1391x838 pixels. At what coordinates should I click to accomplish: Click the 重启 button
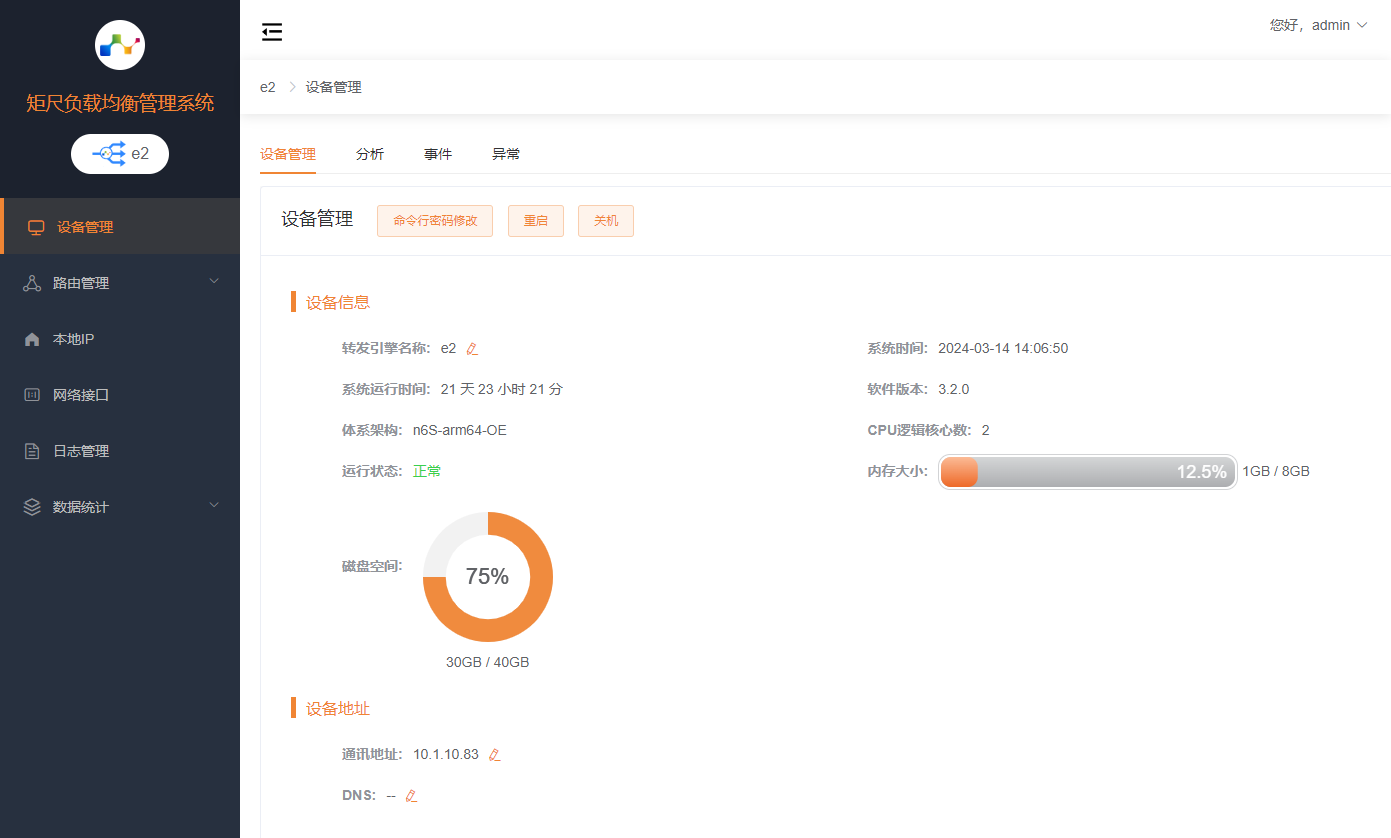pos(535,220)
